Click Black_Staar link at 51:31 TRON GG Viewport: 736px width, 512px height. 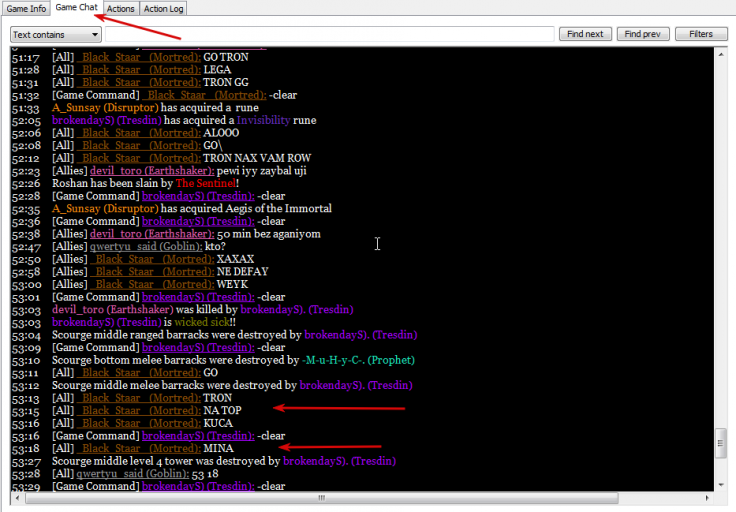coord(138,83)
